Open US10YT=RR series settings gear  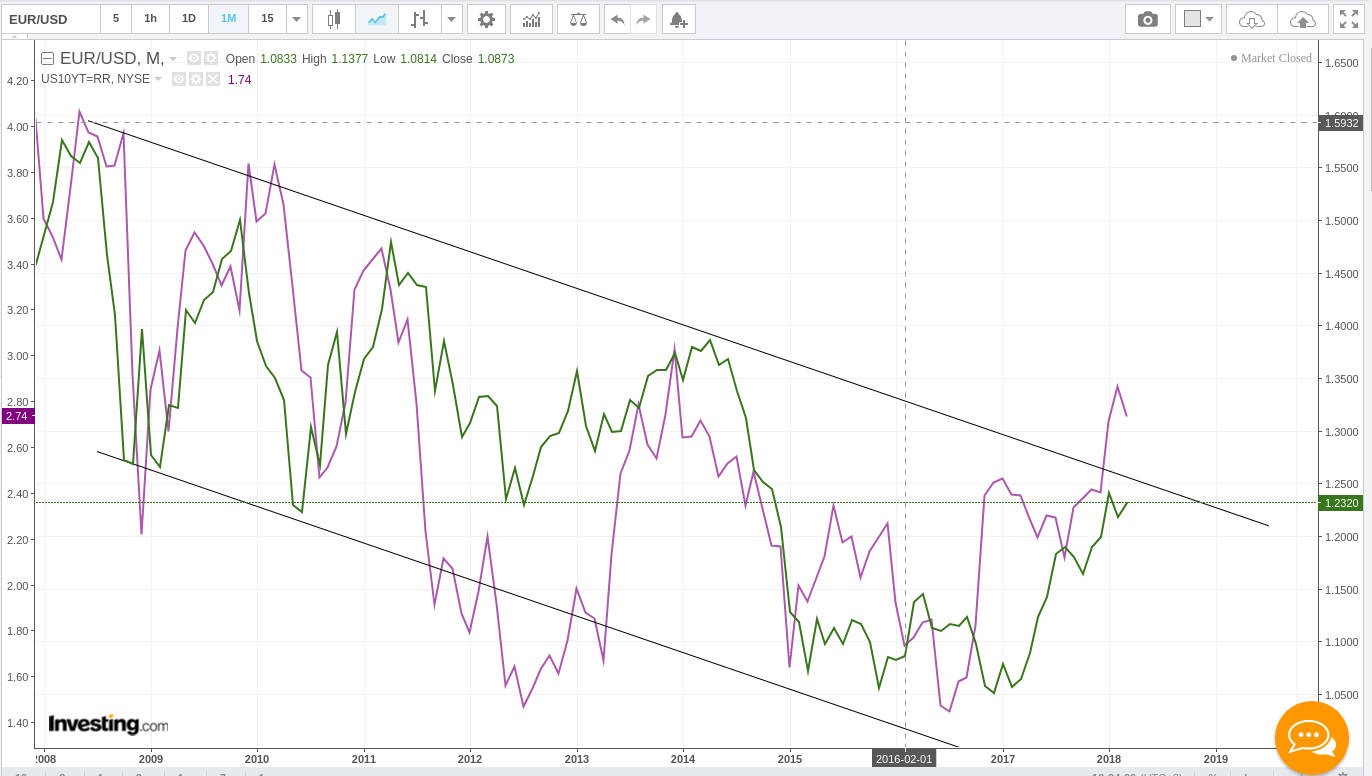point(196,79)
